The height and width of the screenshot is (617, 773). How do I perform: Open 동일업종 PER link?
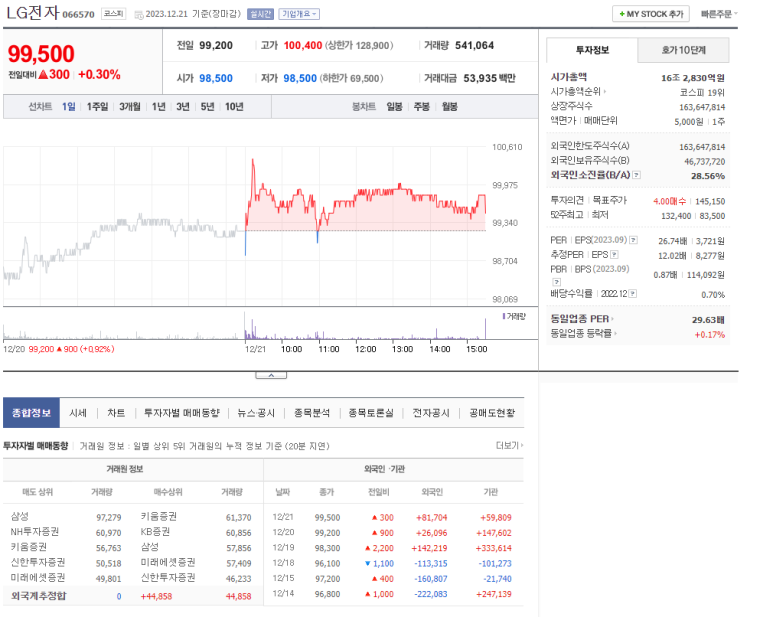pos(582,319)
